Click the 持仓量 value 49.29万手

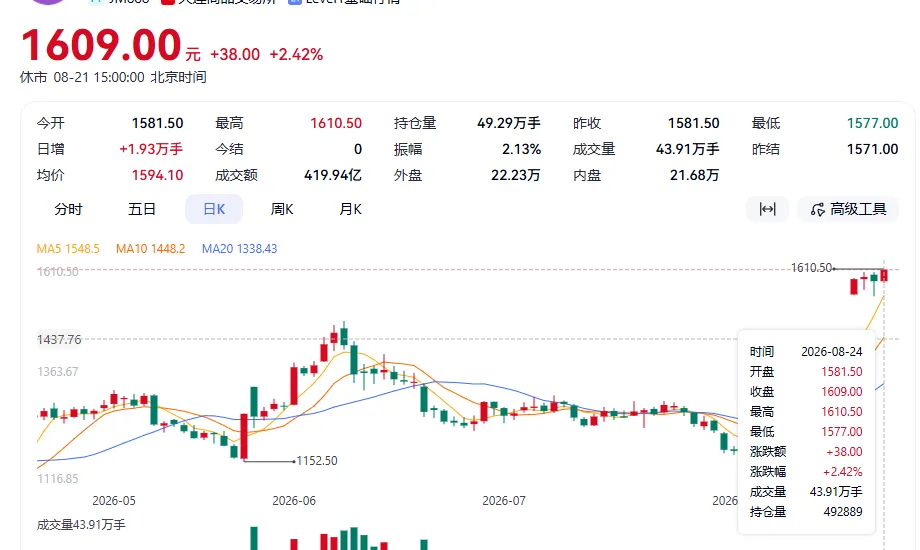[x=509, y=123]
